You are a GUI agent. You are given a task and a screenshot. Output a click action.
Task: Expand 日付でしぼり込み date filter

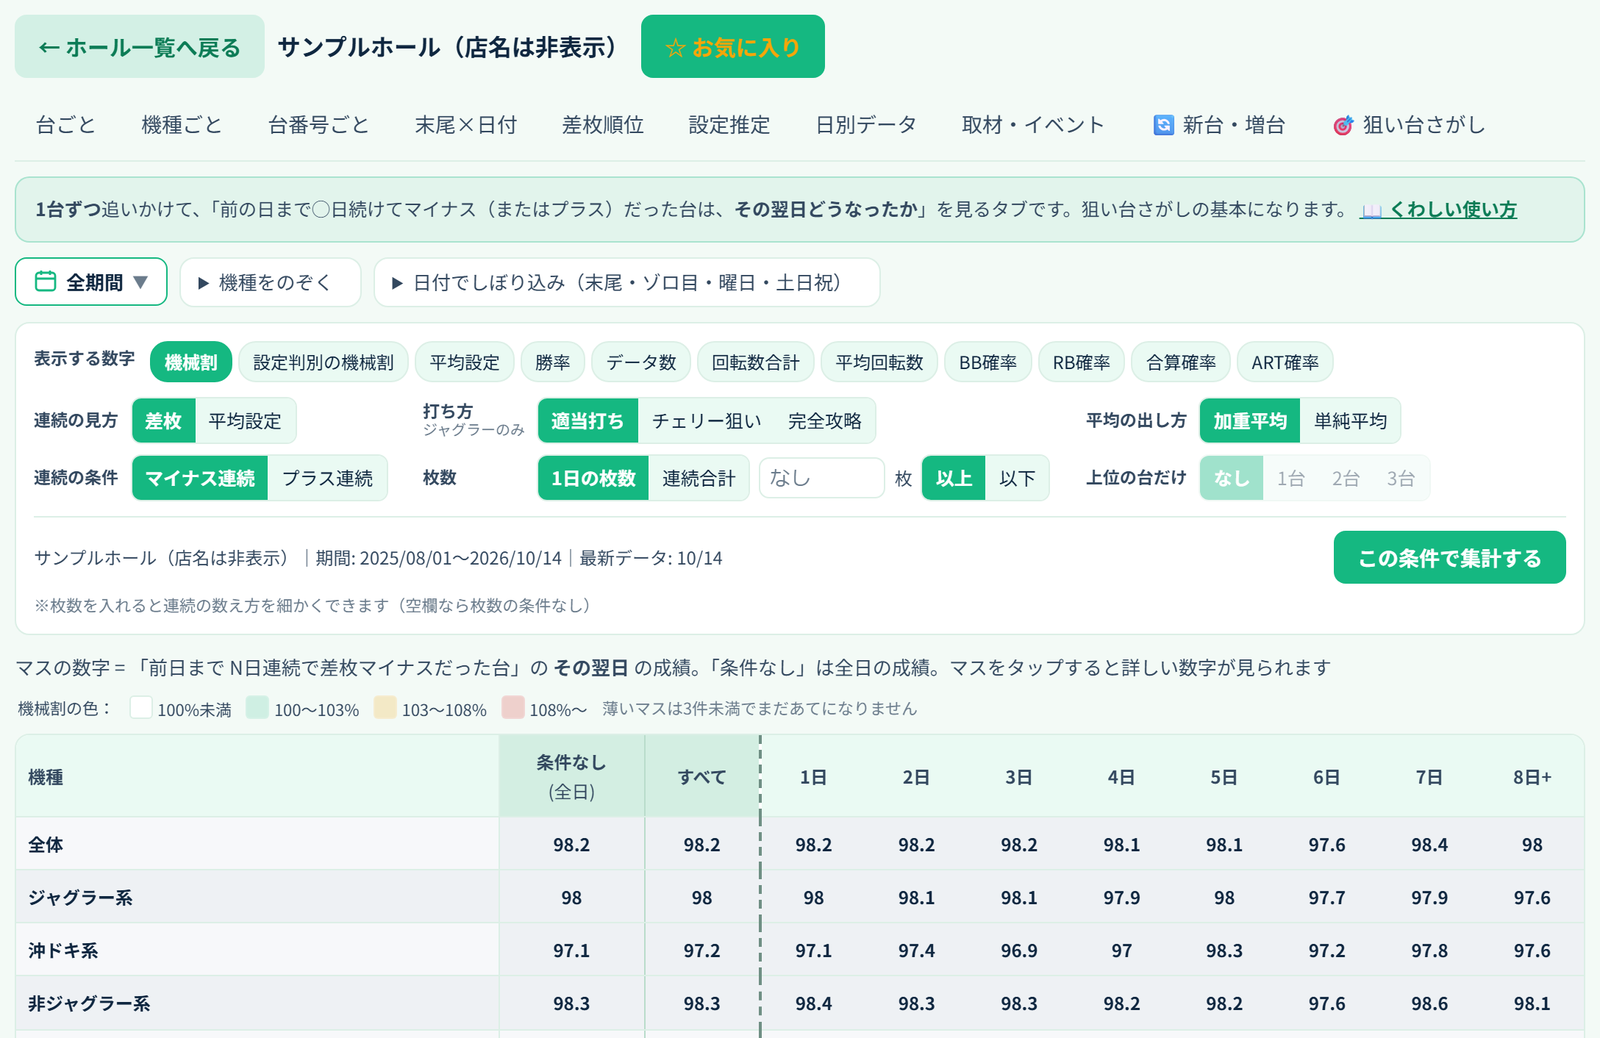627,283
